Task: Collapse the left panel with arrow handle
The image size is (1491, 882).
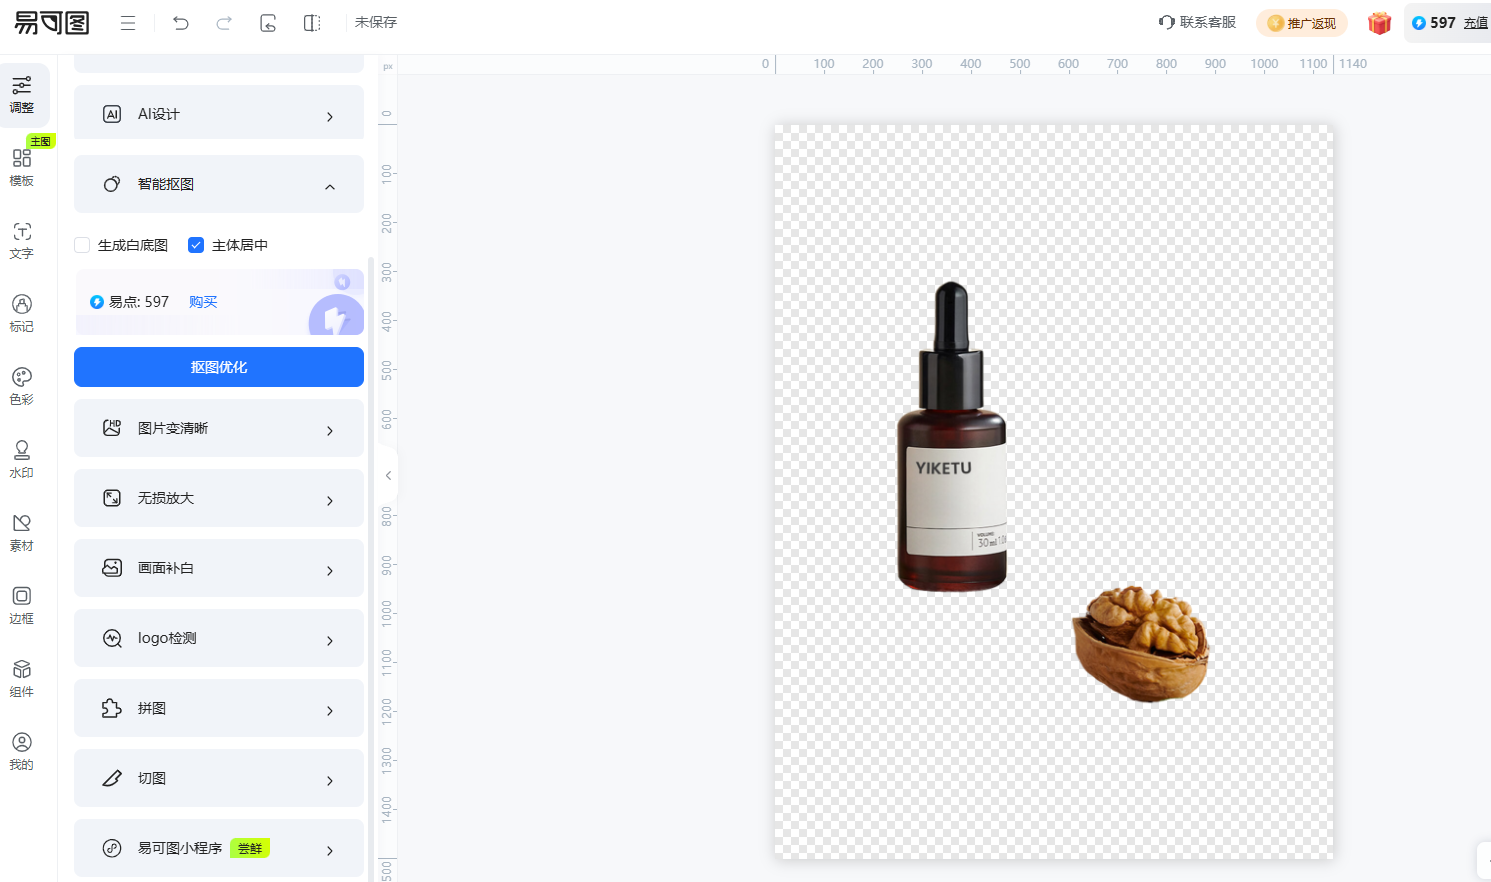Action: (388, 475)
